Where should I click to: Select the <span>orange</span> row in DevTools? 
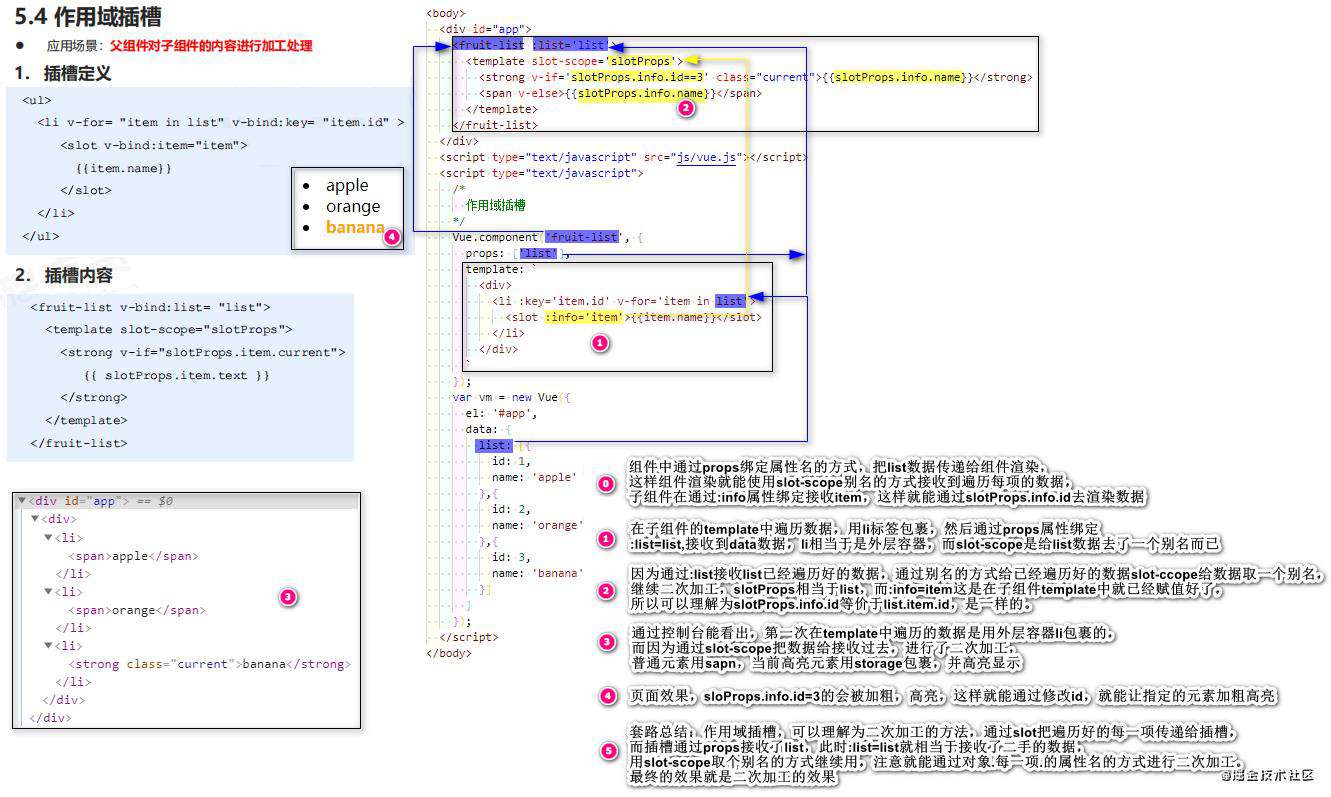[x=136, y=610]
